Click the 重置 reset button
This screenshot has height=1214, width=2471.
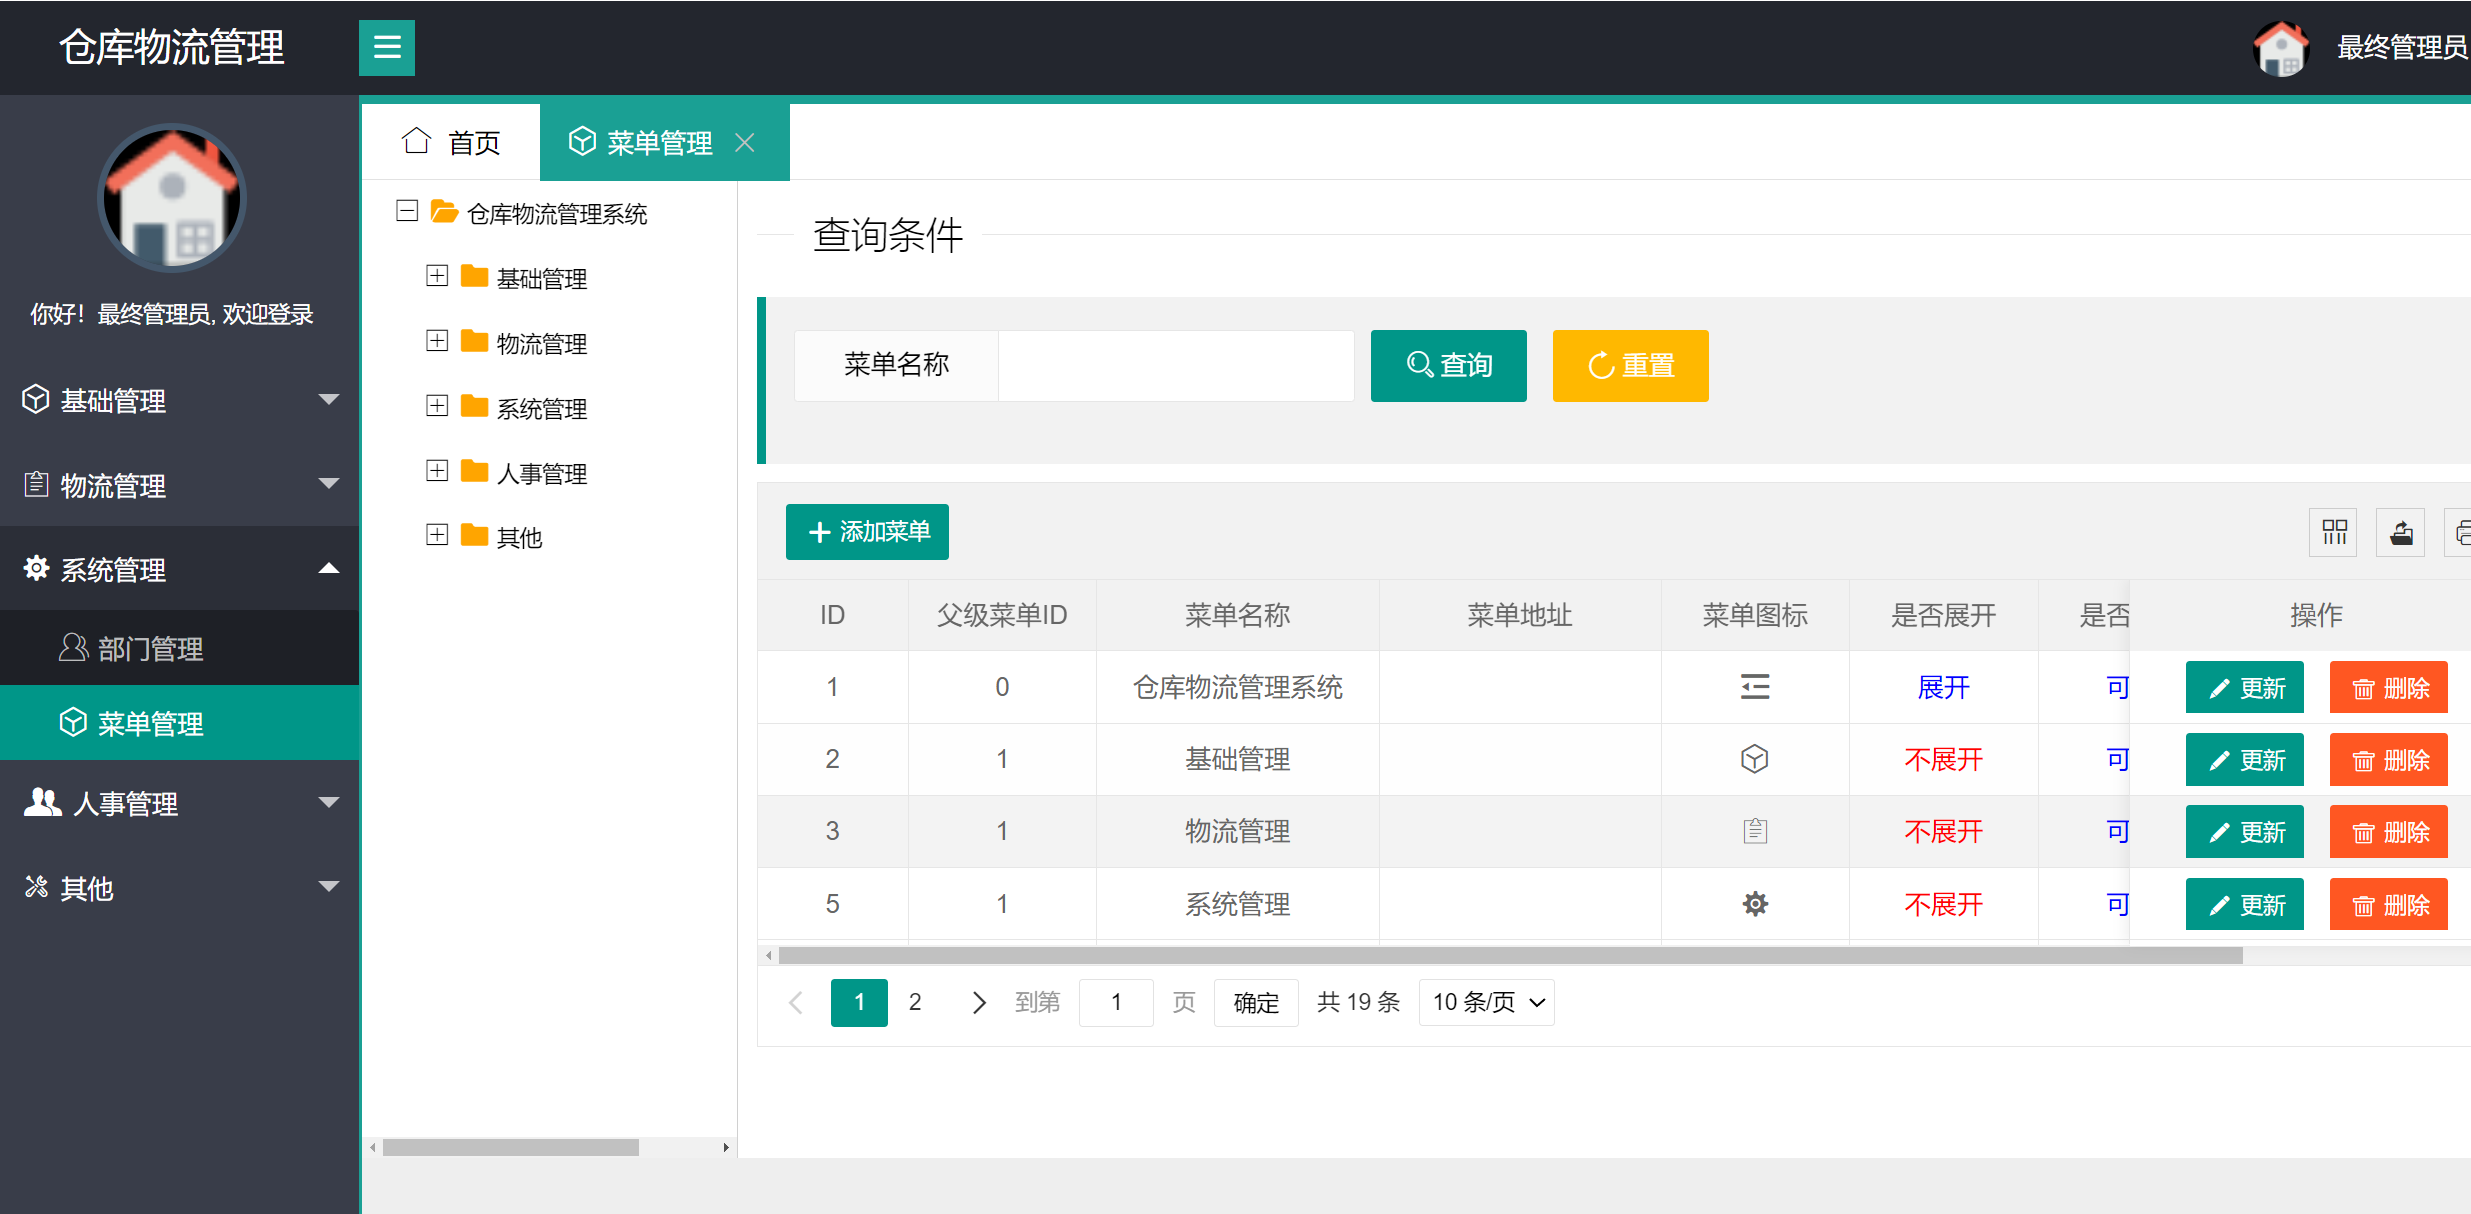1630,365
